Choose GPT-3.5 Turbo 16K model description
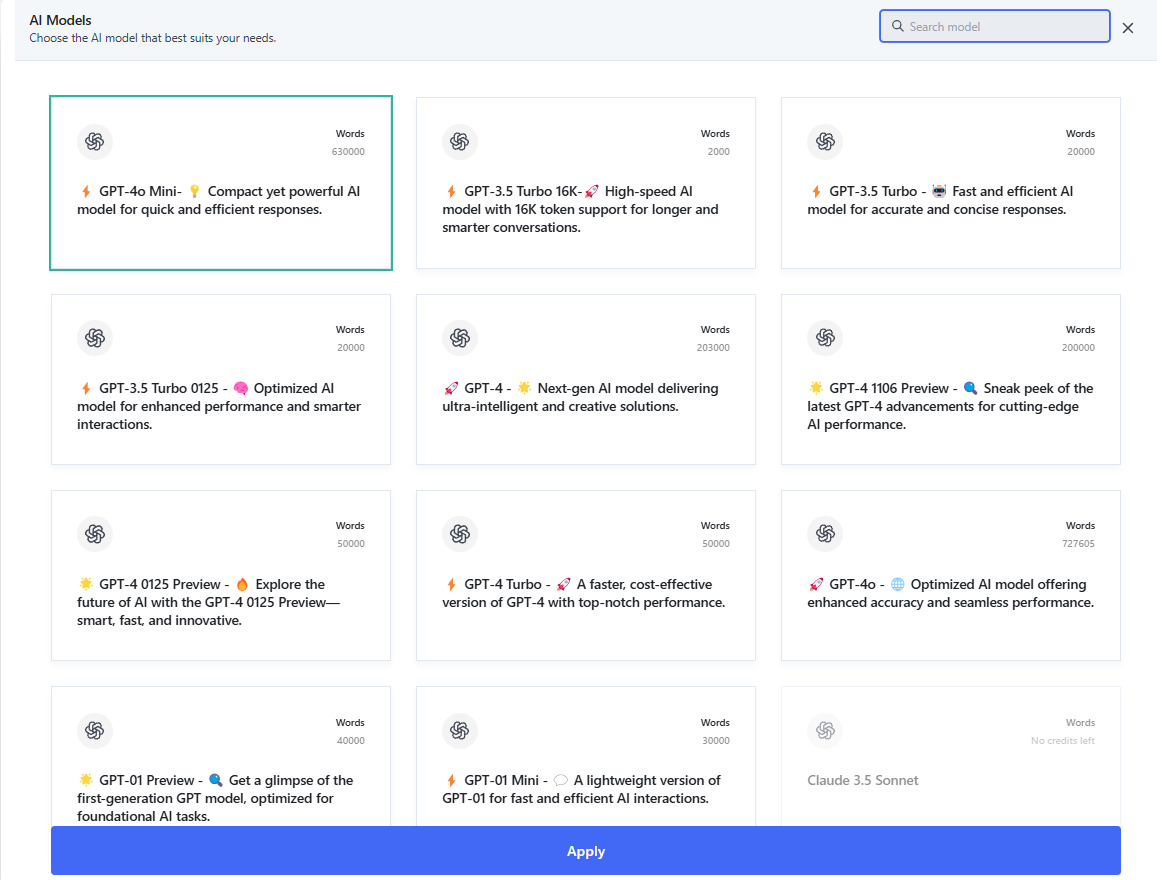 click(x=581, y=209)
